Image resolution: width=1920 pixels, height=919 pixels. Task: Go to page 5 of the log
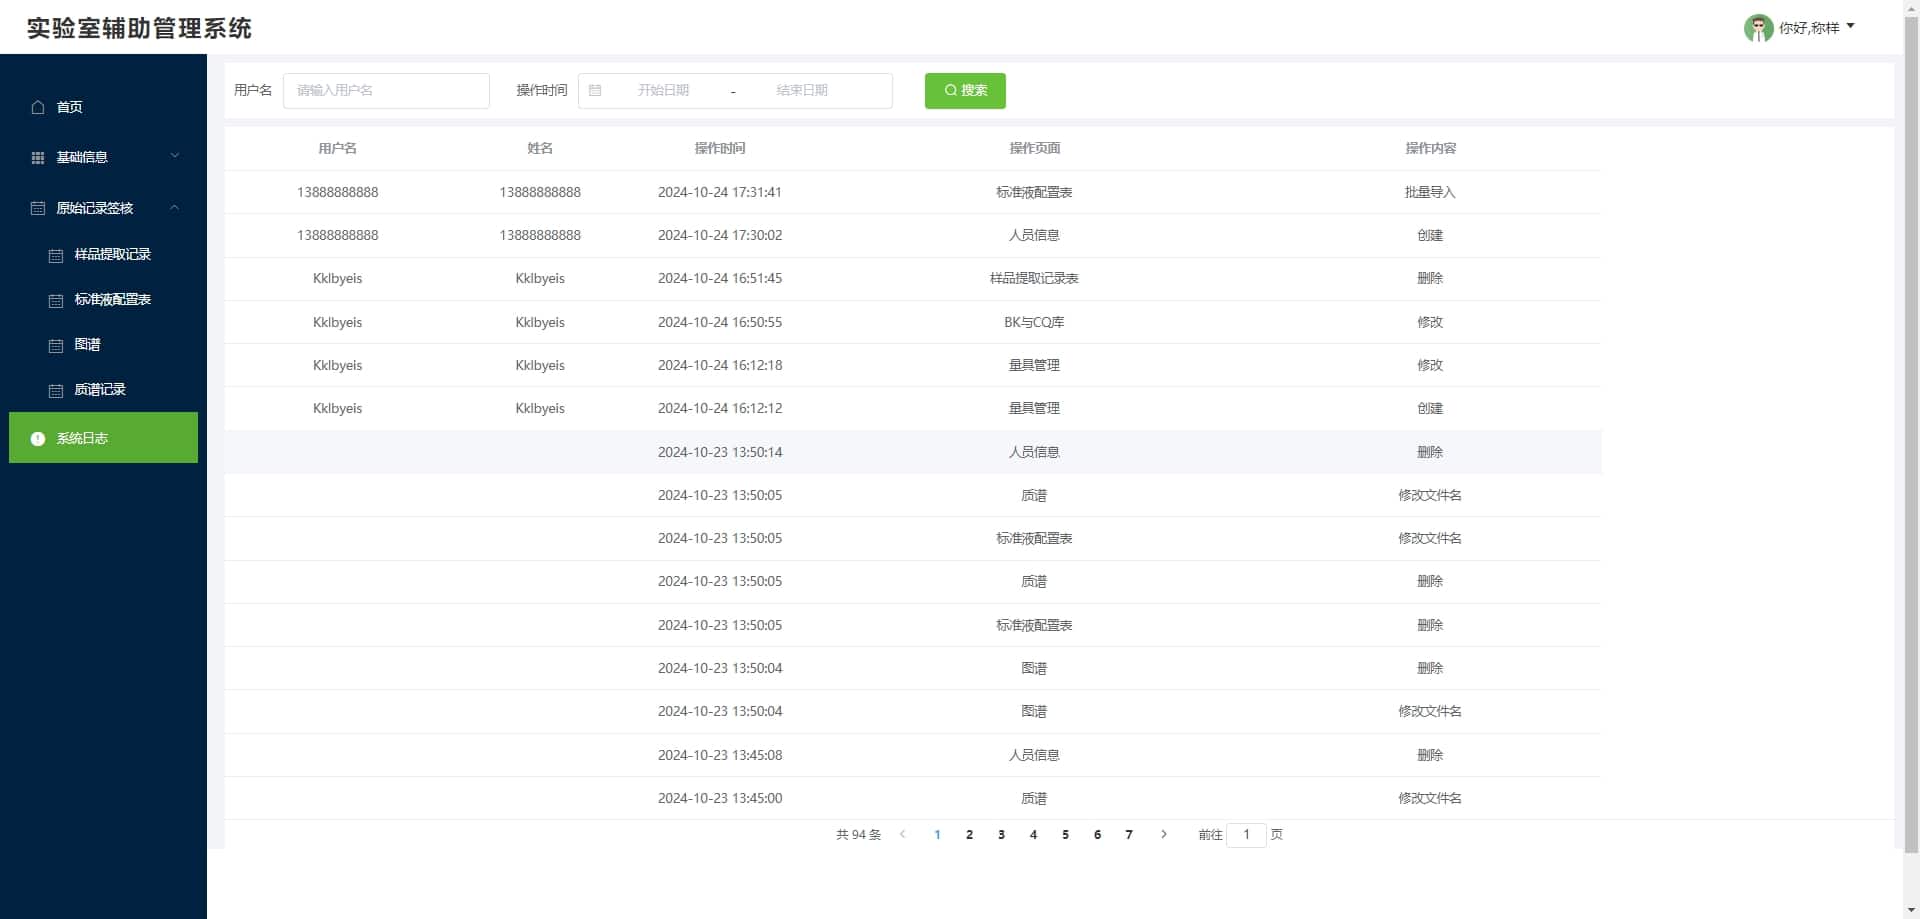tap(1065, 834)
